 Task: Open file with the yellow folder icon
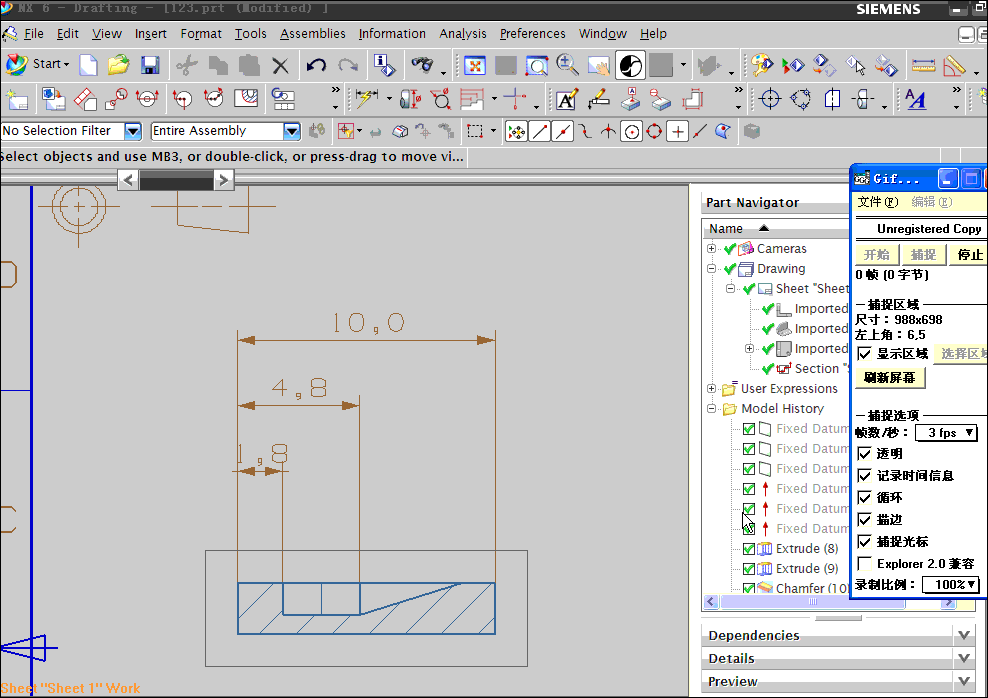click(x=119, y=65)
